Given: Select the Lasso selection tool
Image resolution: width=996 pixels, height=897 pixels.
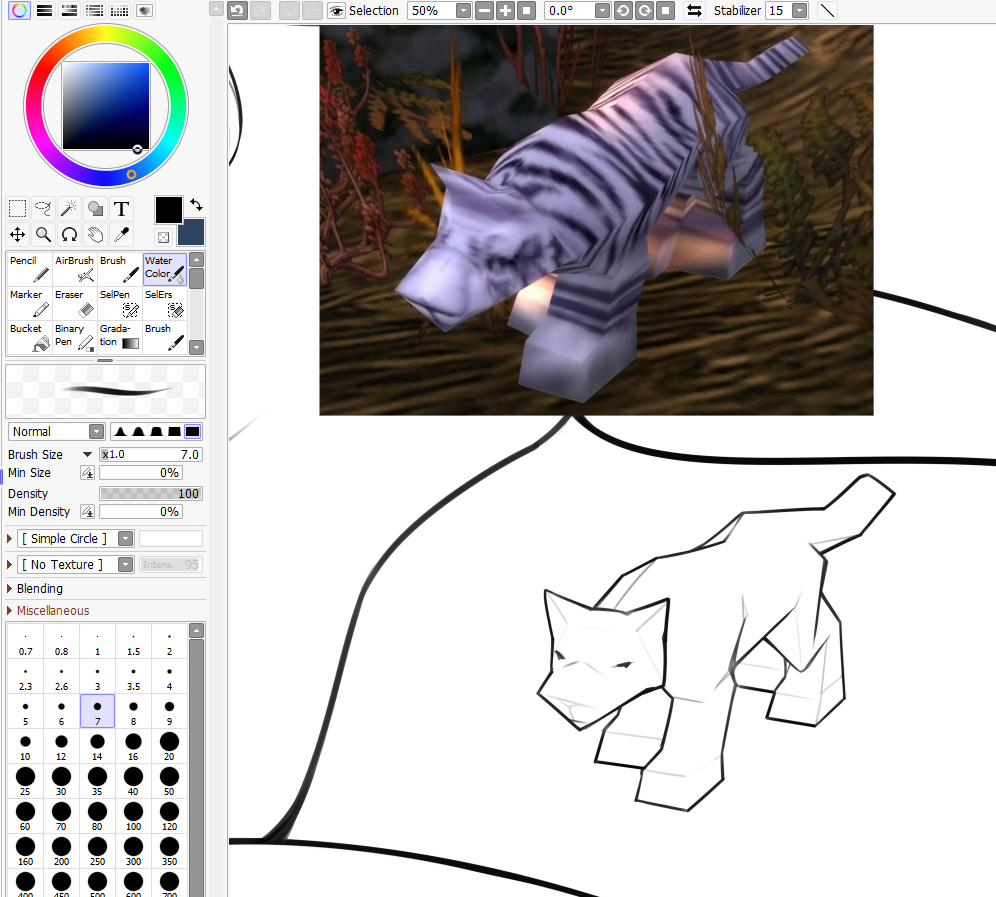Looking at the screenshot, I should tap(43, 208).
